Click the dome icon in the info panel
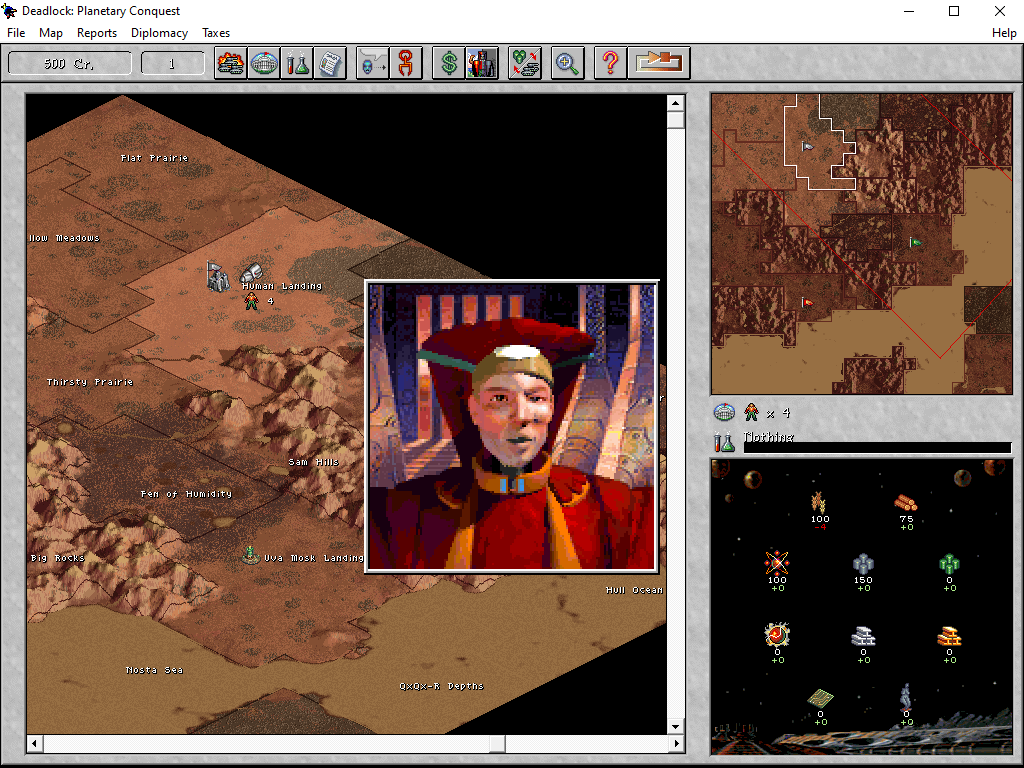 coord(724,412)
